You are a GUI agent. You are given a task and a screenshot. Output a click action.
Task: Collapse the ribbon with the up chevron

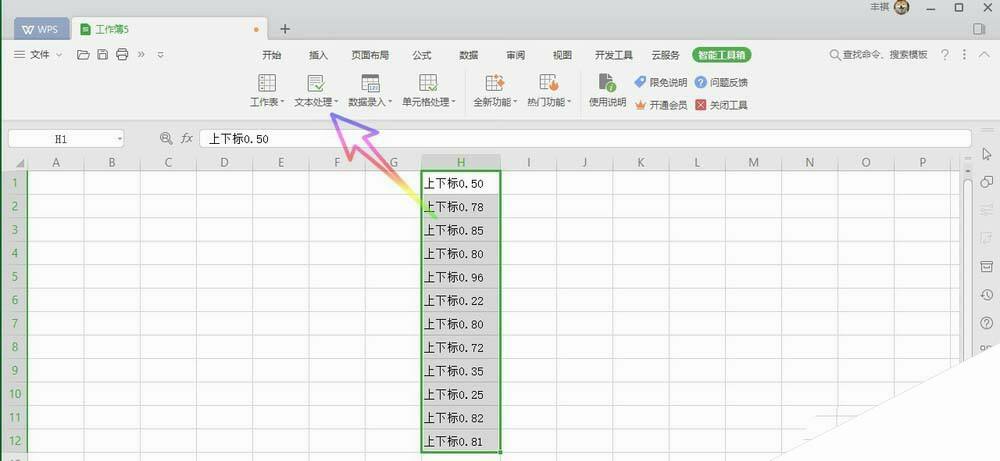[984, 55]
